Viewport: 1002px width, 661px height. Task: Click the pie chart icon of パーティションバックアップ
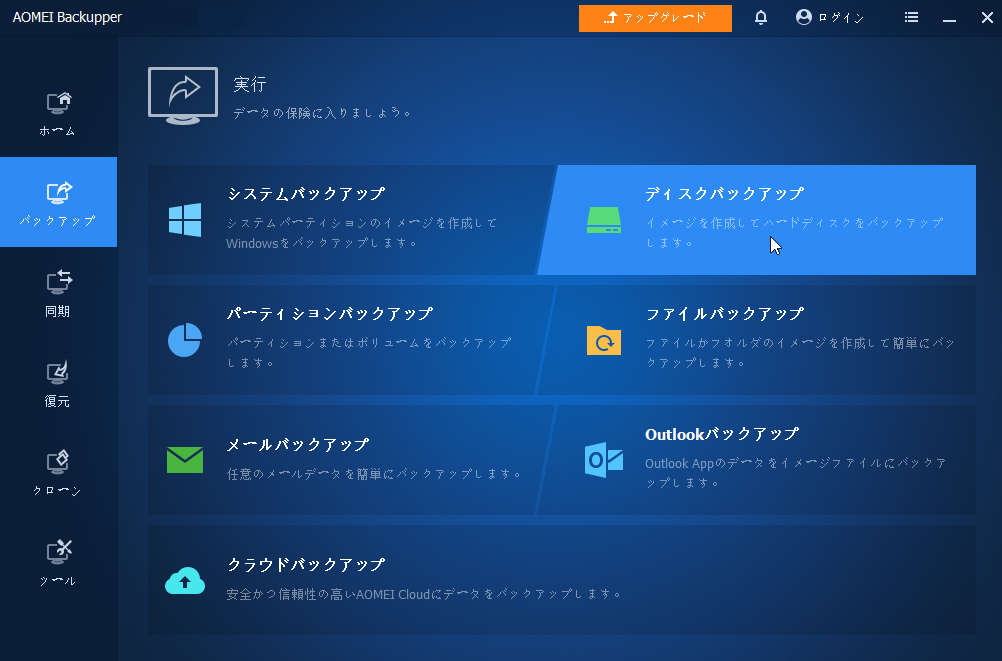click(185, 339)
